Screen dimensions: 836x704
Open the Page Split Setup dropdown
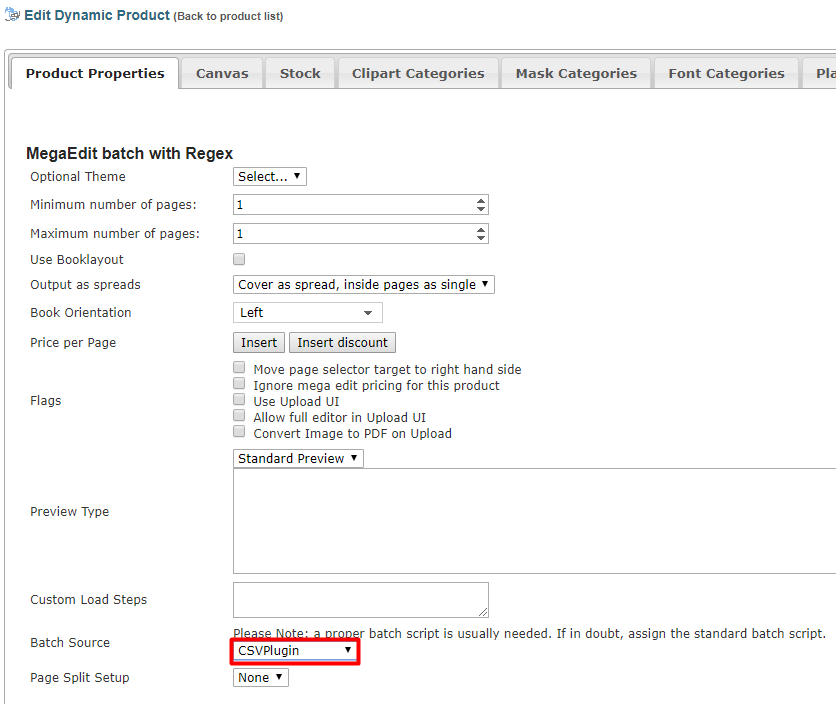coord(260,677)
